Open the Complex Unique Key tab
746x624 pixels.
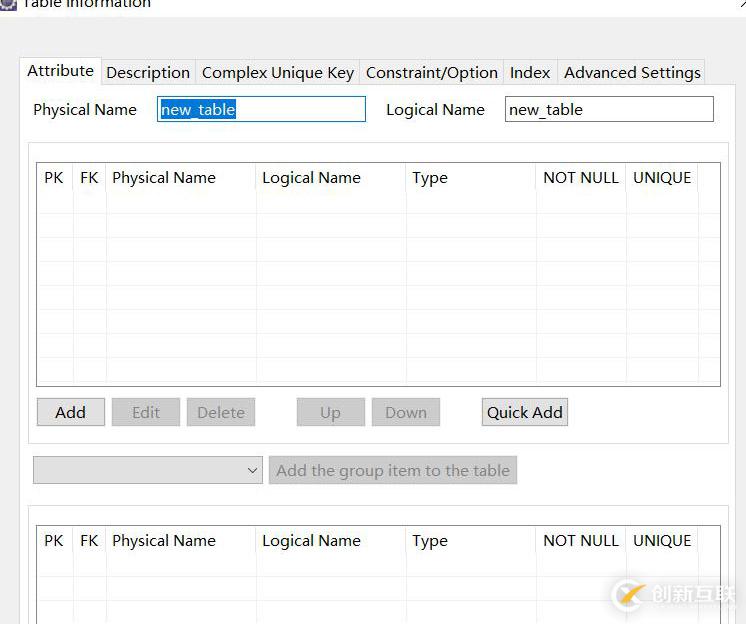click(x=278, y=72)
